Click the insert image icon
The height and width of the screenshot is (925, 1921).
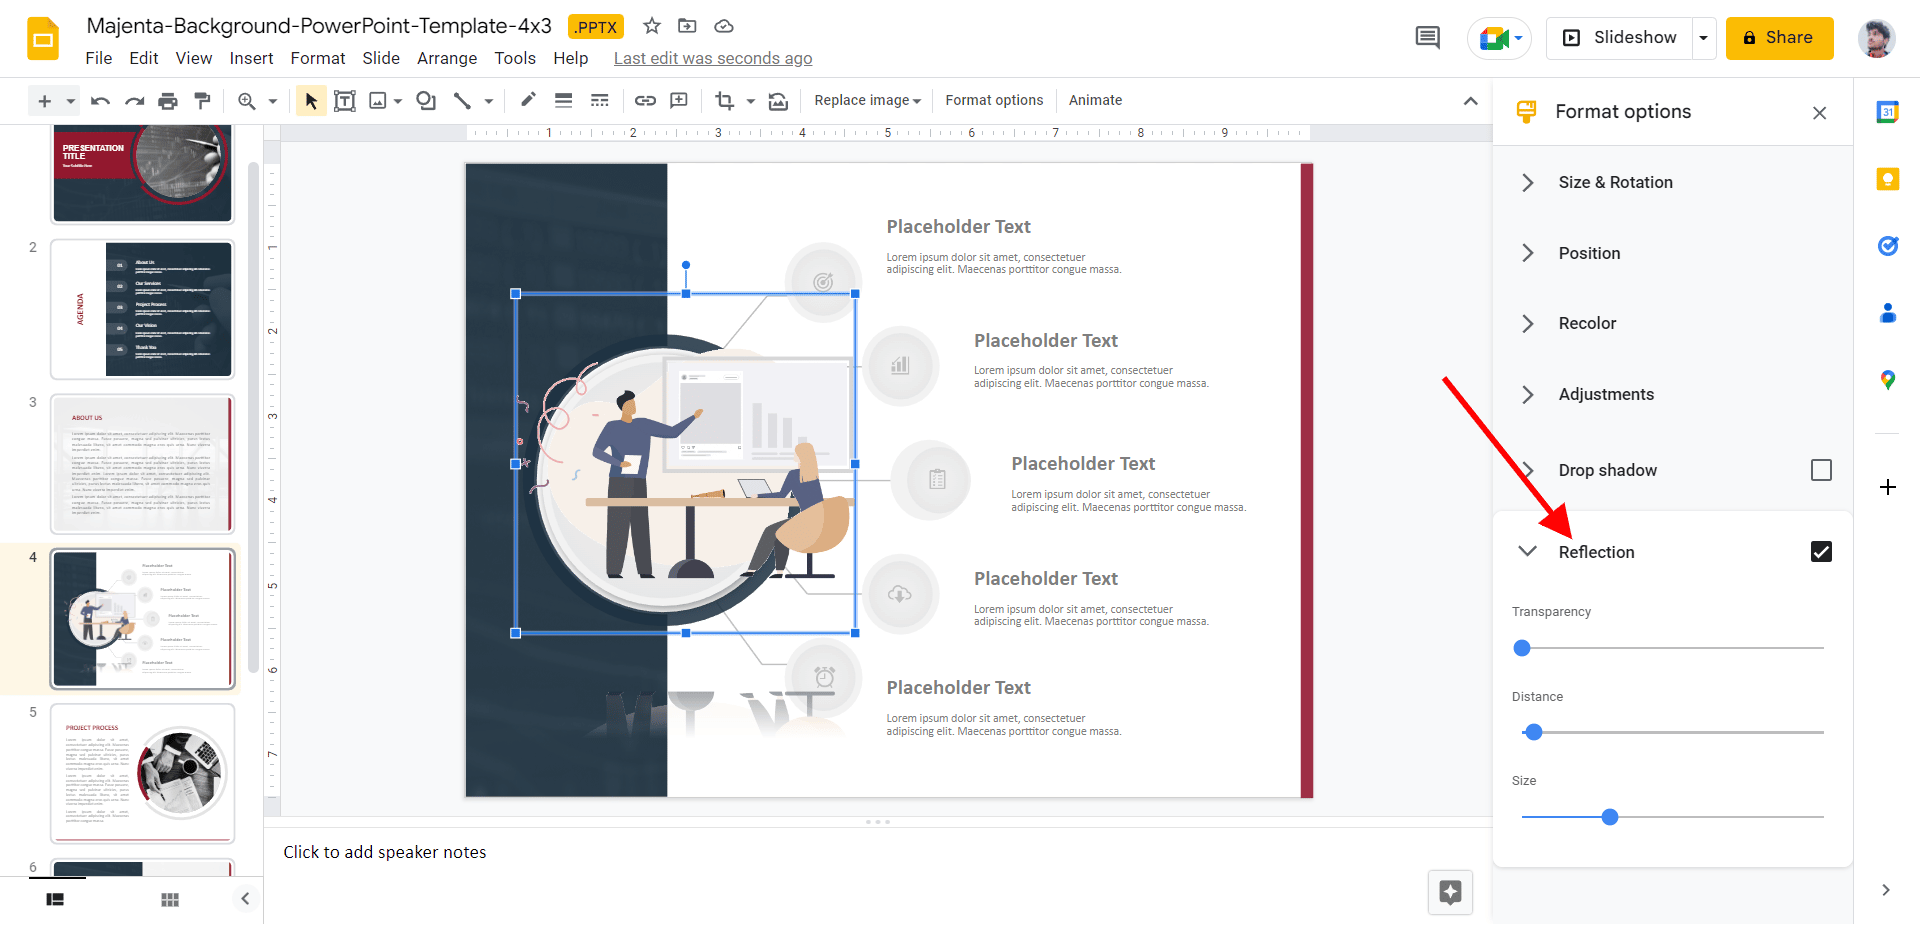tap(378, 101)
